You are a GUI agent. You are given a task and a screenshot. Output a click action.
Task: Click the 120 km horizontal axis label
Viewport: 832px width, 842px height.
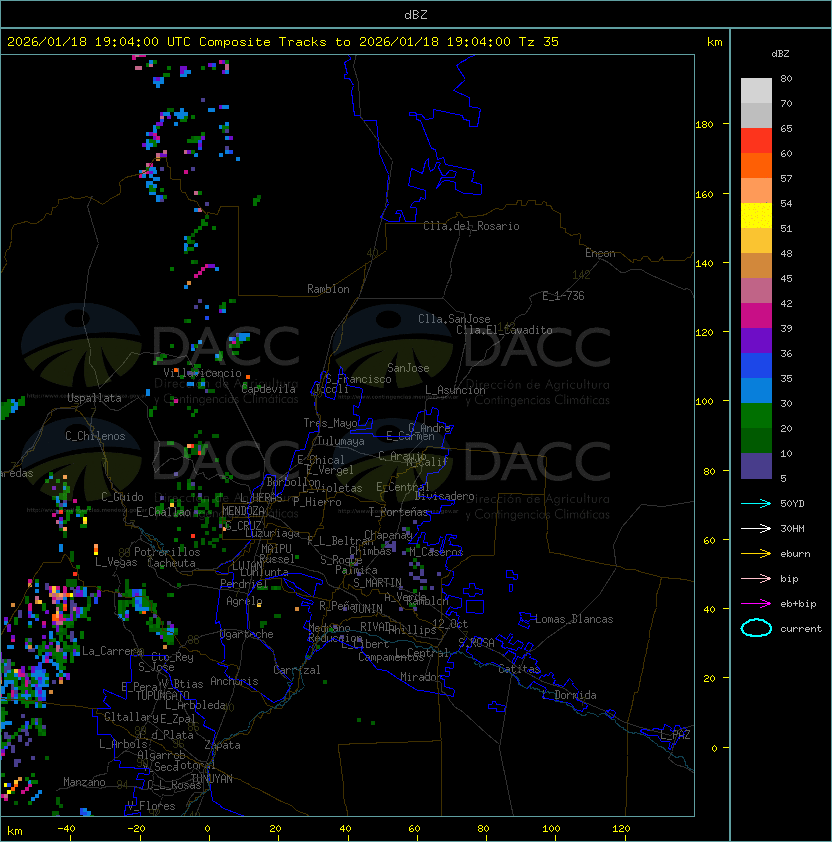[x=621, y=829]
